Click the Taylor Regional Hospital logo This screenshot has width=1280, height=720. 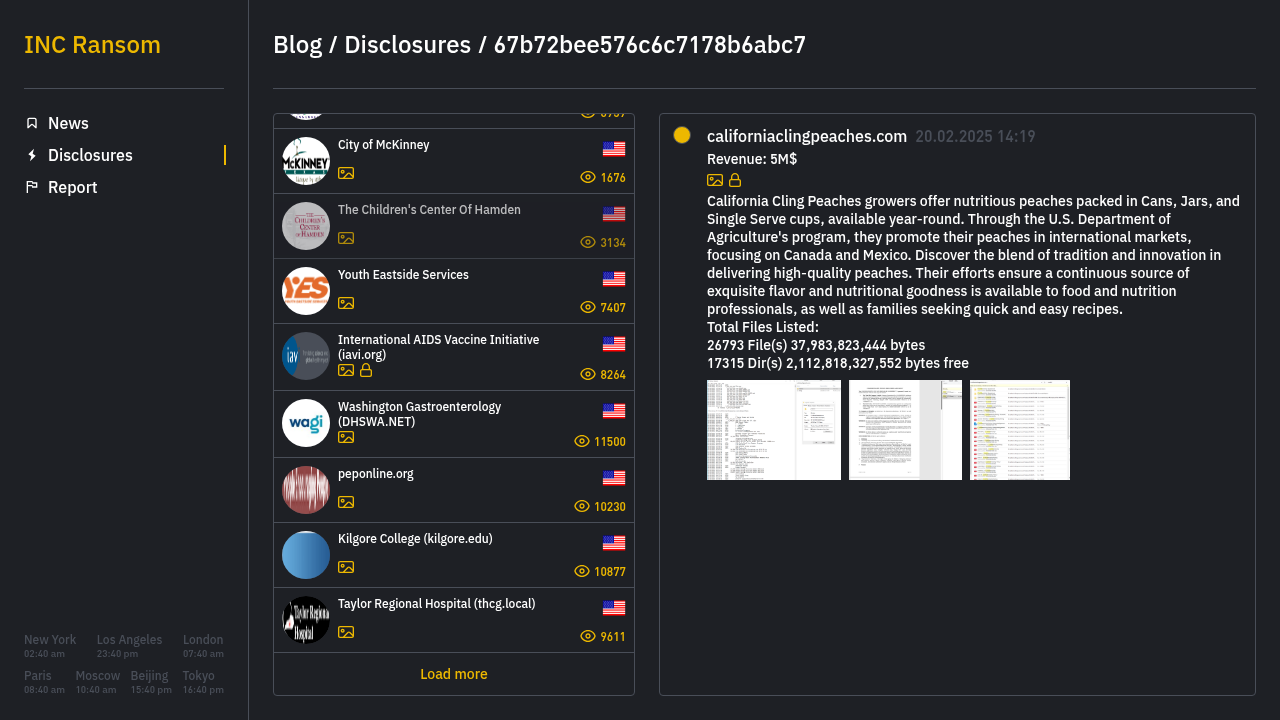(306, 620)
